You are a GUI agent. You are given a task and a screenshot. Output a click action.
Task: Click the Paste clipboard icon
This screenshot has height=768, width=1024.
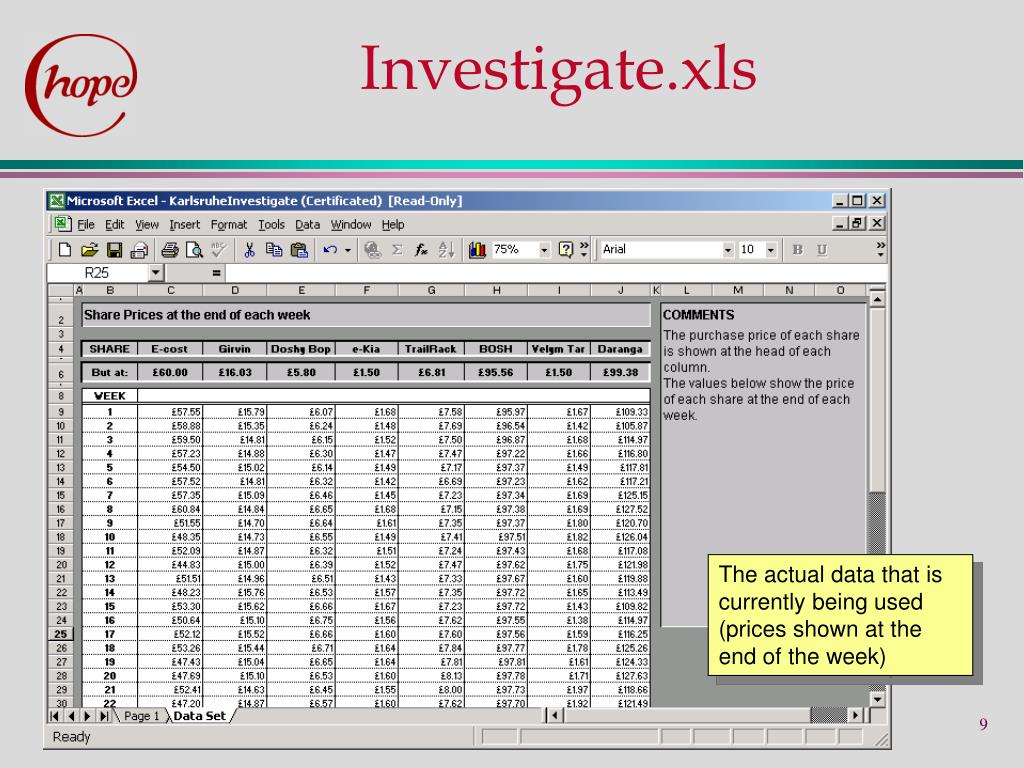[x=299, y=249]
